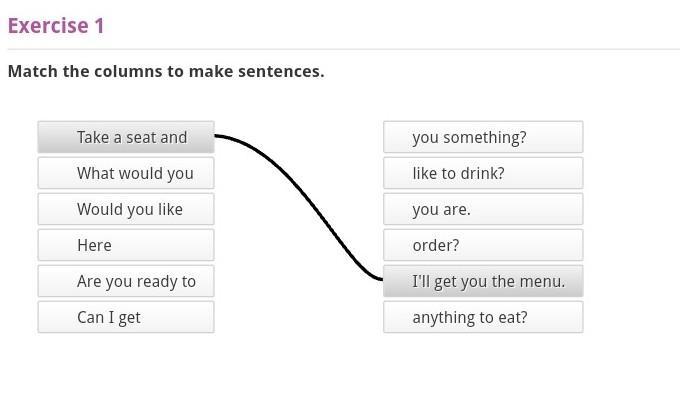Click the curve's start at the 'Take a seat and' edge
680x416 pixels.
(x=217, y=136)
